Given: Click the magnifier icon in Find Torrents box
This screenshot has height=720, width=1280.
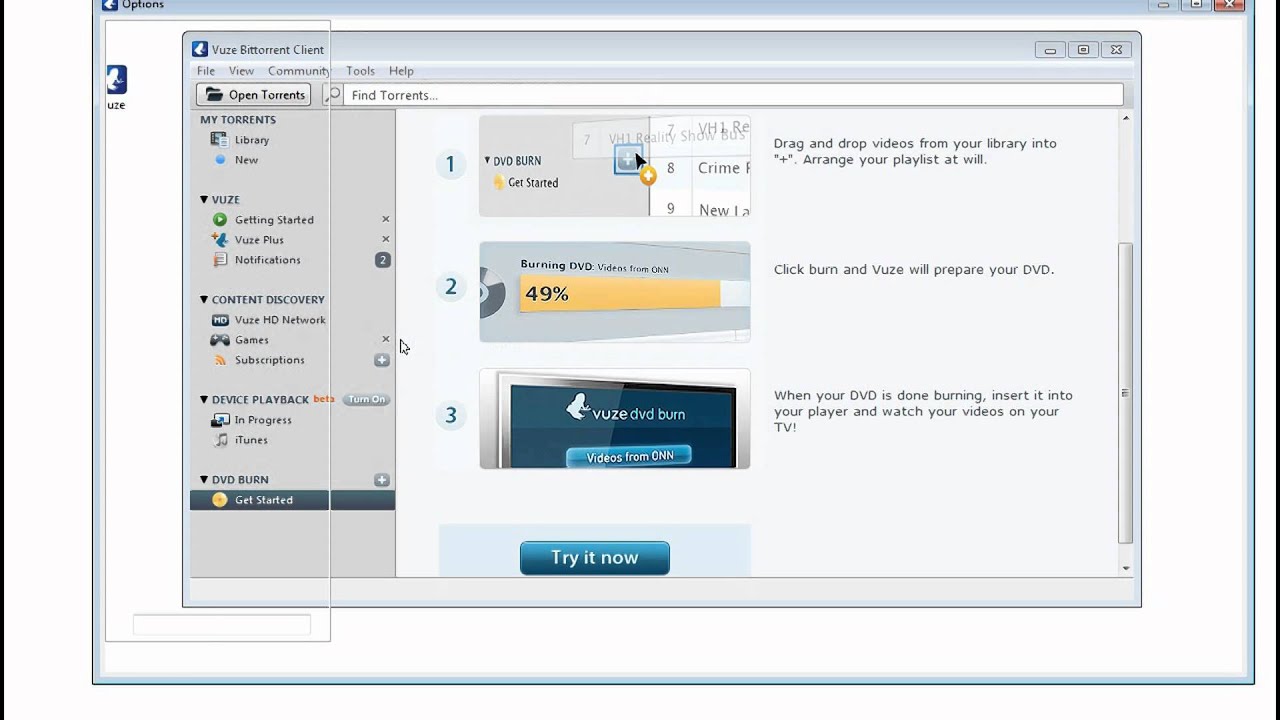Looking at the screenshot, I should 334,95.
